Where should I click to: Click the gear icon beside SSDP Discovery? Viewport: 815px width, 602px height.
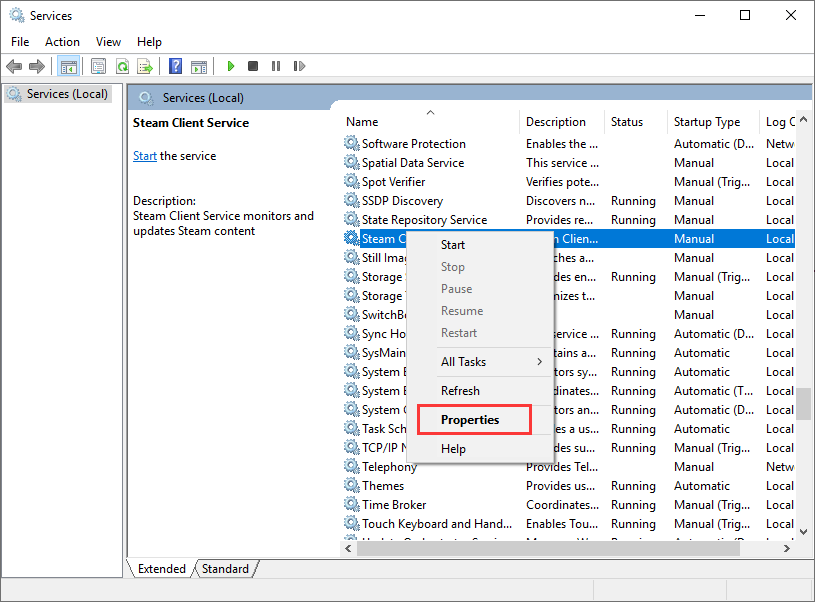(x=351, y=200)
